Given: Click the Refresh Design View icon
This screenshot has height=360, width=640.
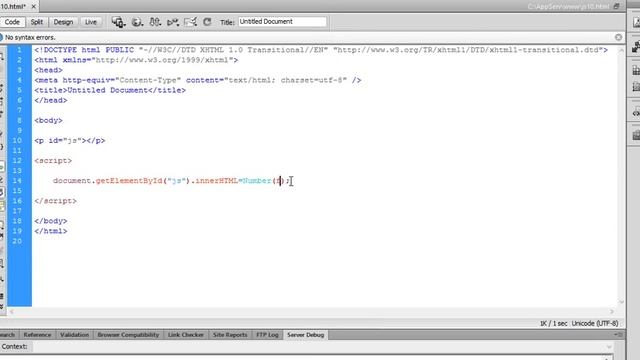Looking at the screenshot, I should 207,22.
